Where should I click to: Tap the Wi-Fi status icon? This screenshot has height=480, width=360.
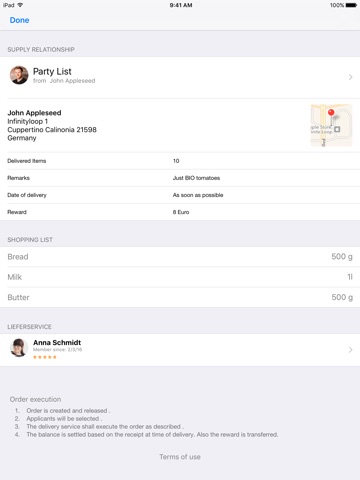pyautogui.click(x=20, y=5)
